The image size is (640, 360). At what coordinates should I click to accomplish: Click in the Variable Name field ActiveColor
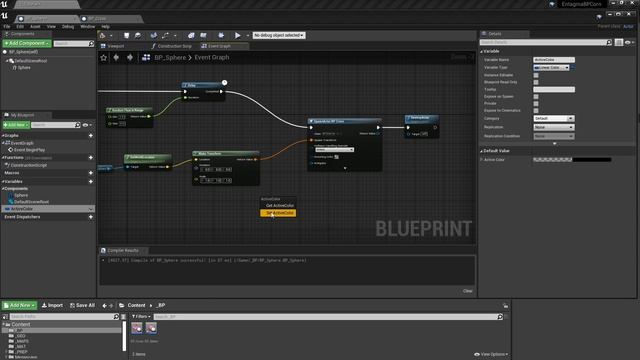click(x=554, y=60)
